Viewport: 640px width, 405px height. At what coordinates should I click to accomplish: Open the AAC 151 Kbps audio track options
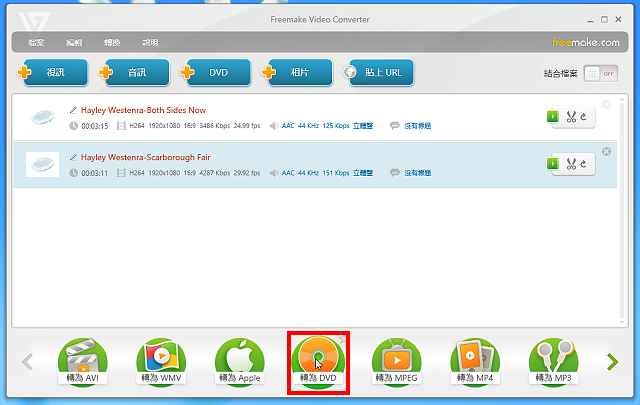[327, 173]
